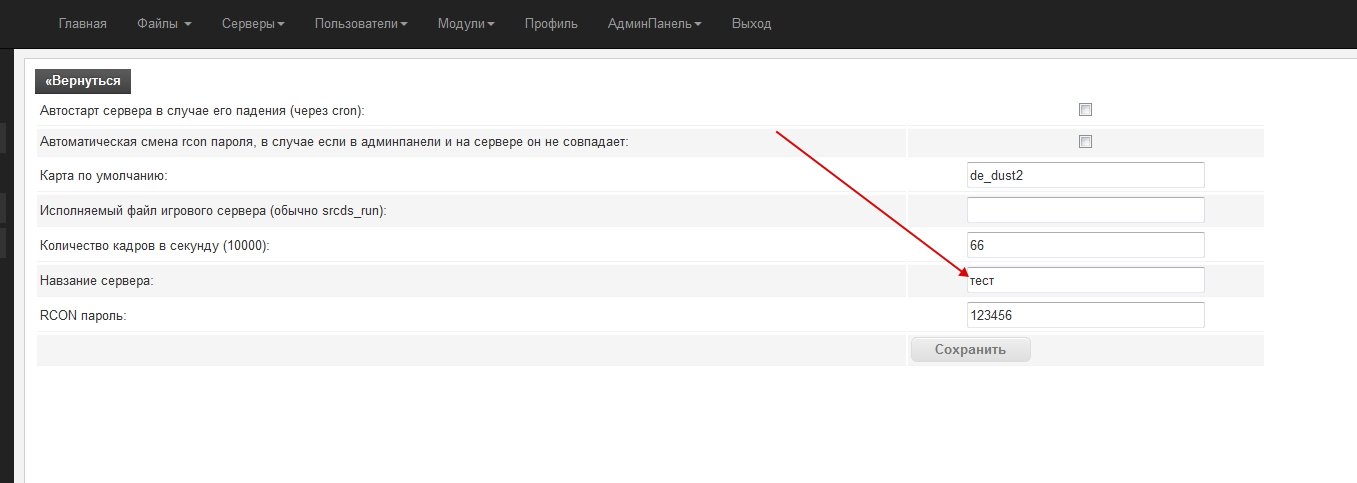1357x483 pixels.
Task: Expand the Файлы dropdown menu
Action: 164,23
